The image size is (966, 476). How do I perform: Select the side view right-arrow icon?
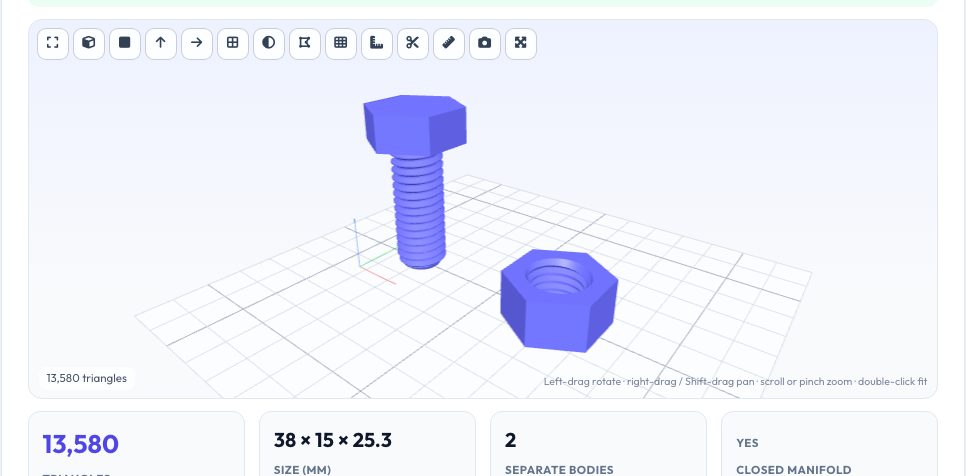197,43
